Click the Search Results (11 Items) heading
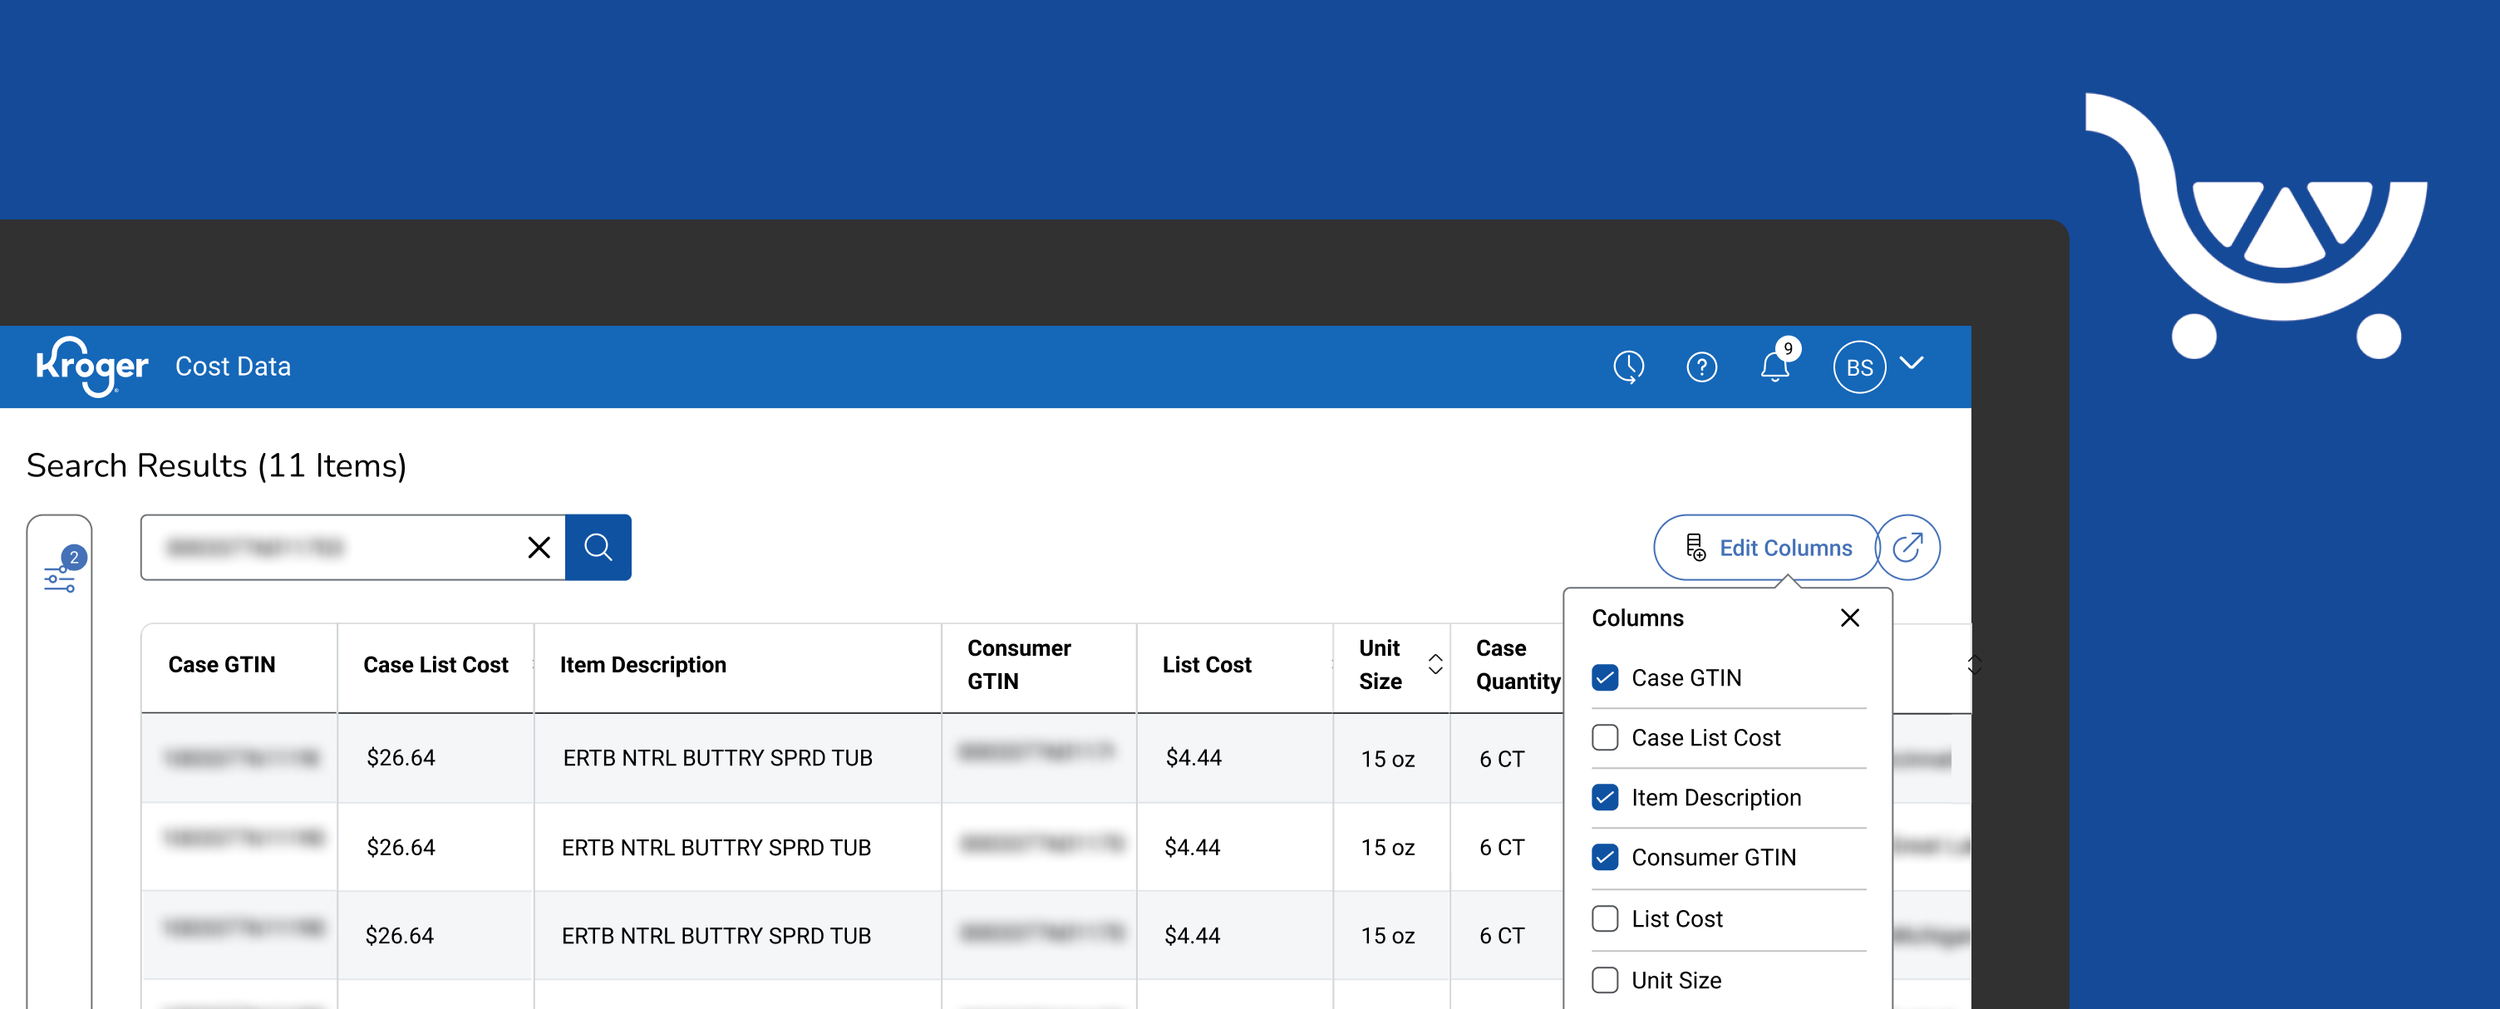 [217, 466]
